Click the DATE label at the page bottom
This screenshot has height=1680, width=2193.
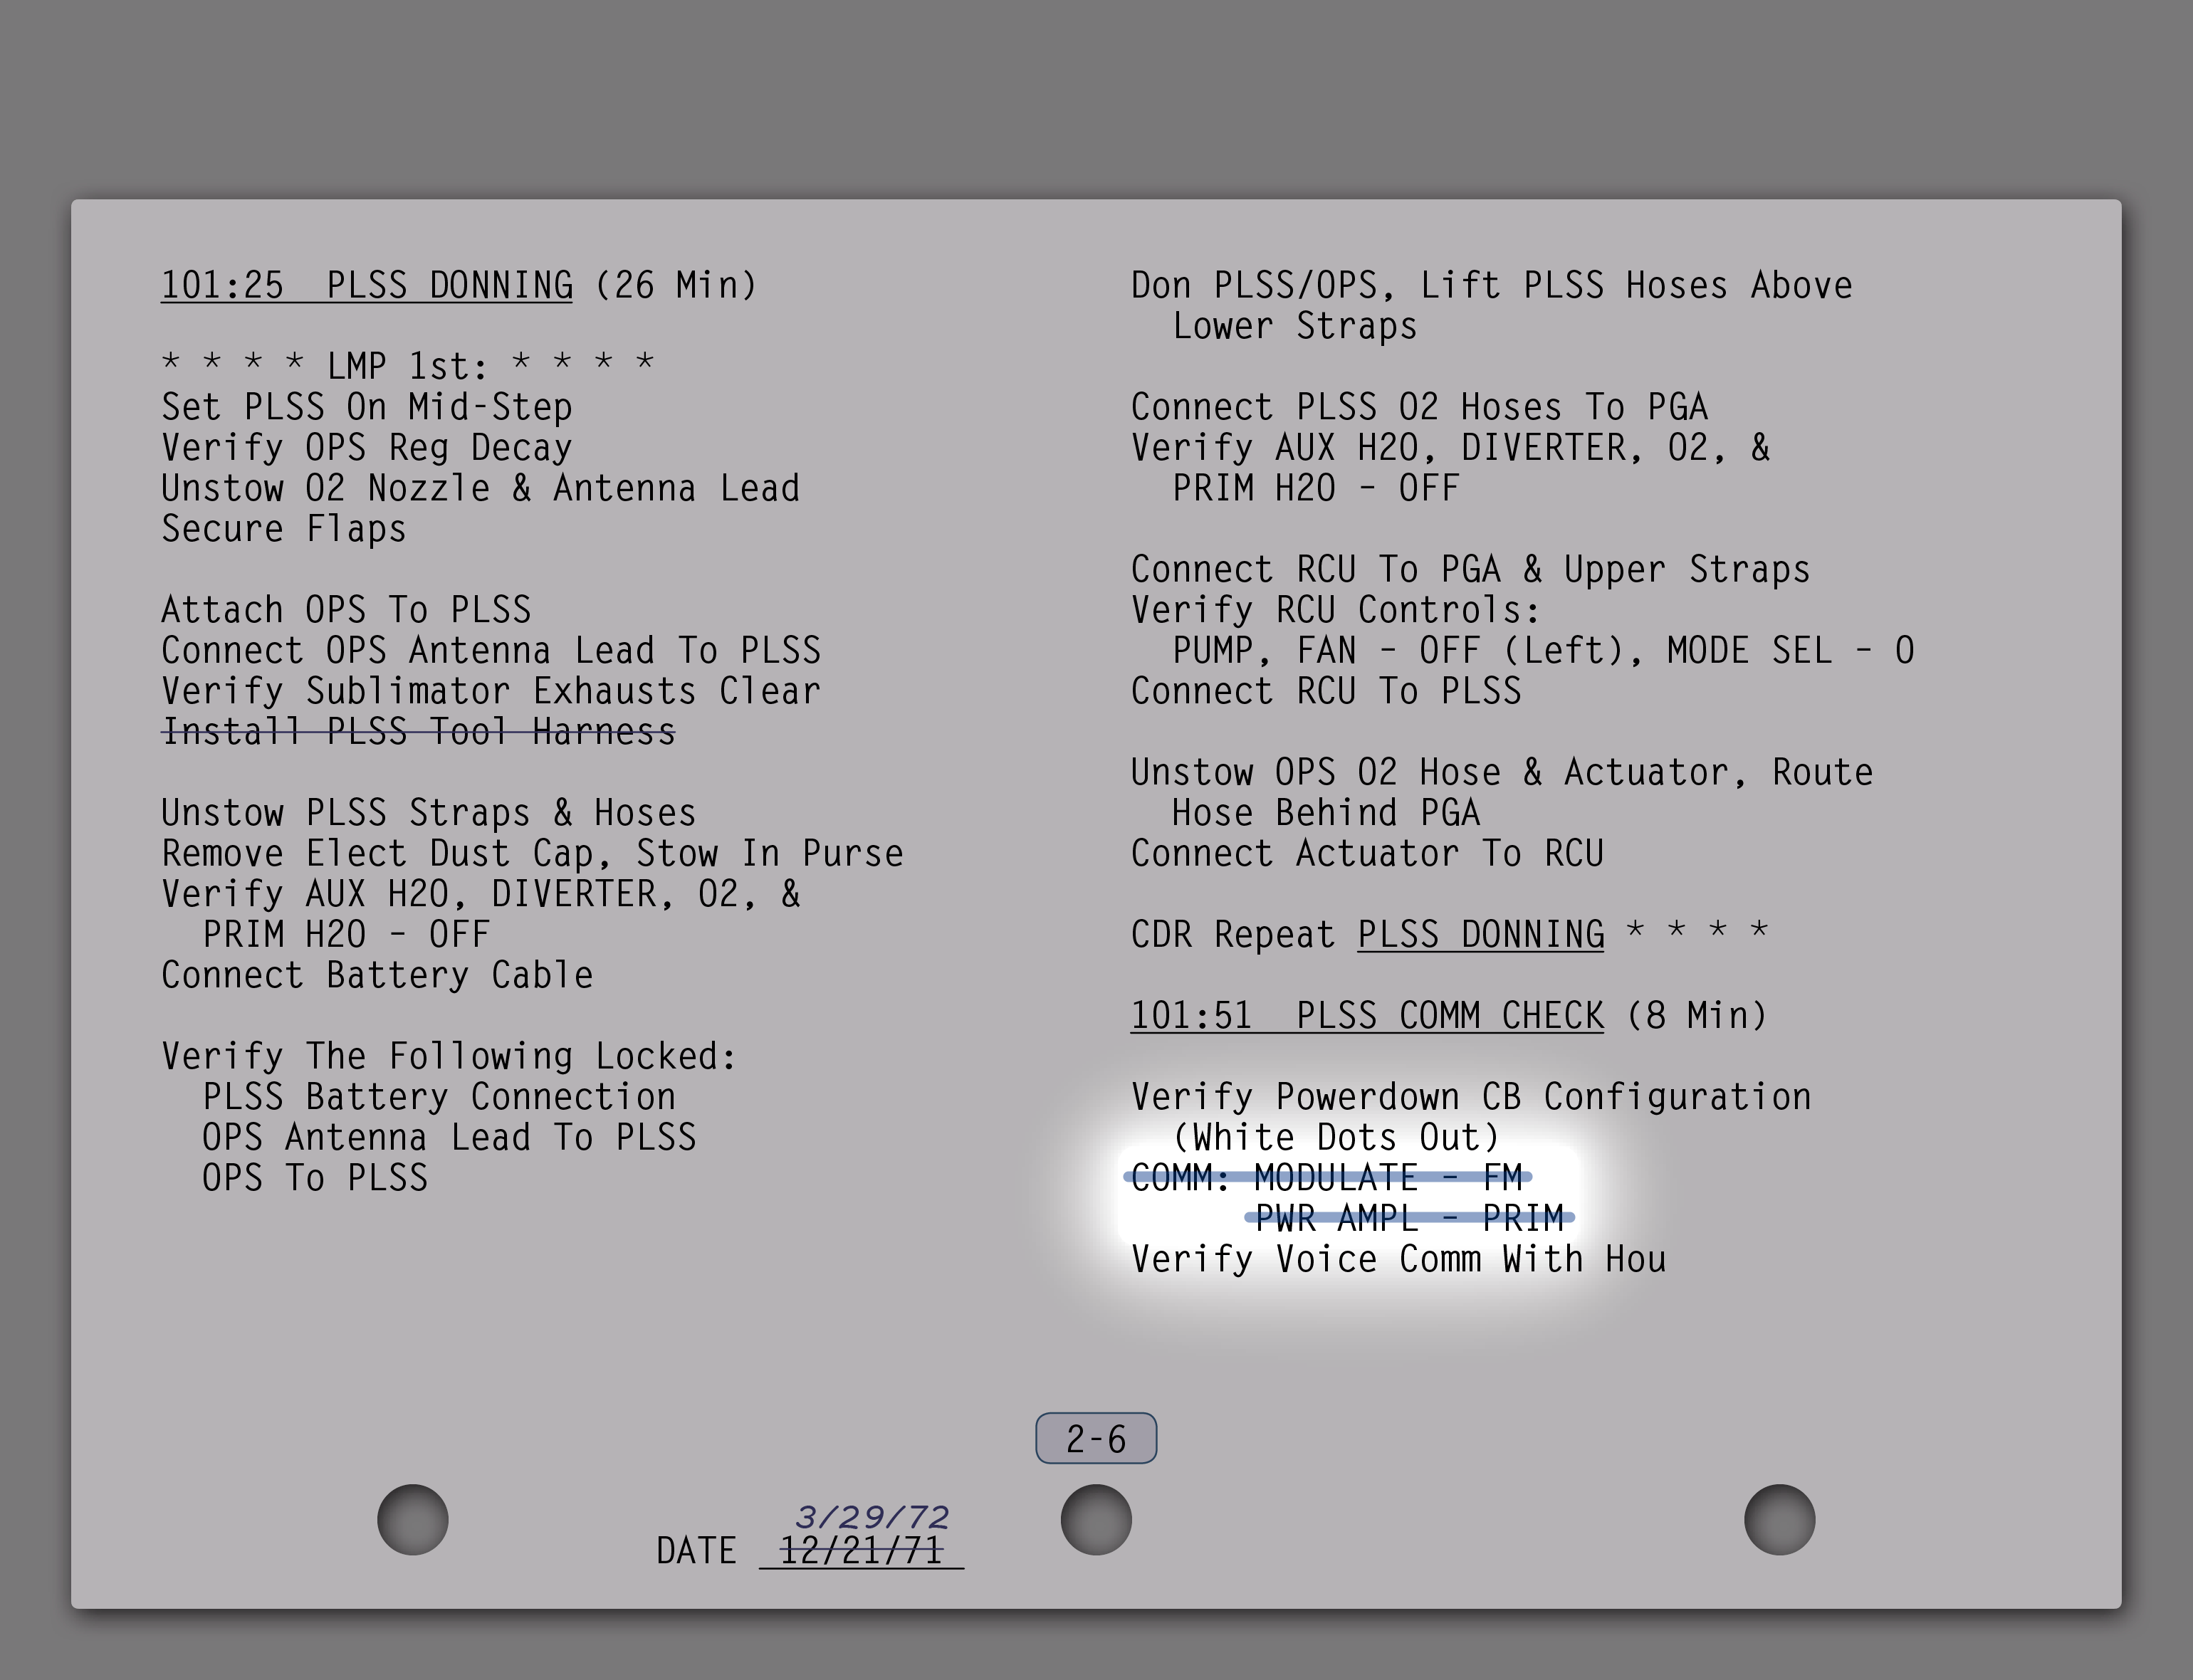696,1551
